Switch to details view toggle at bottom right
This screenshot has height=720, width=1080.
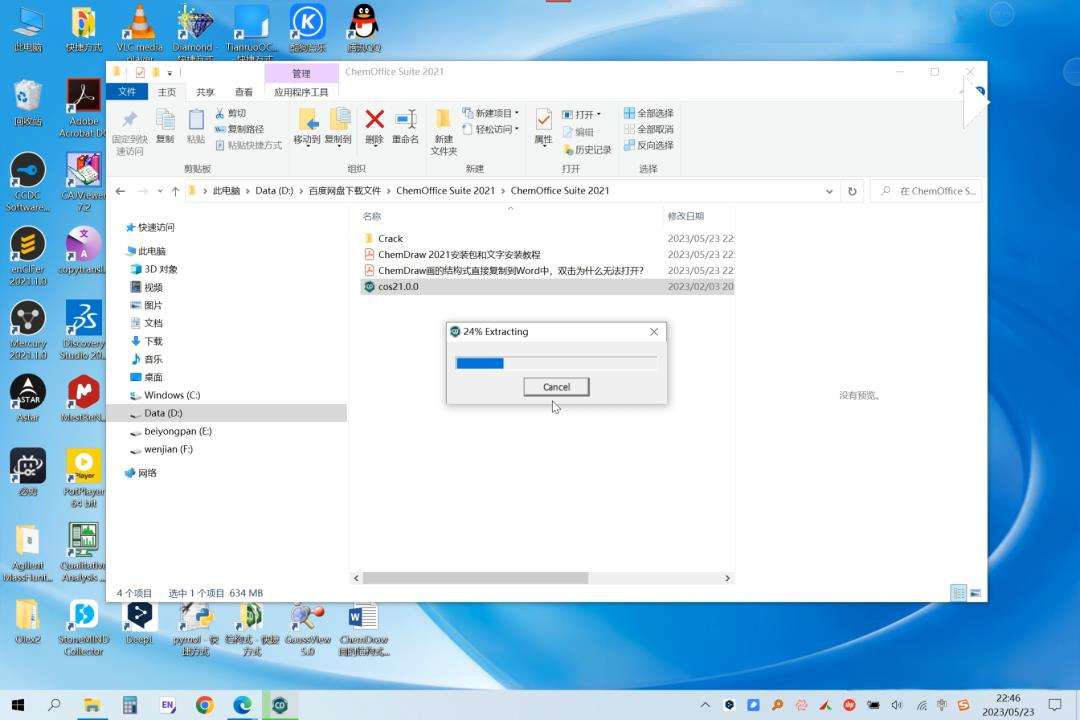point(958,593)
